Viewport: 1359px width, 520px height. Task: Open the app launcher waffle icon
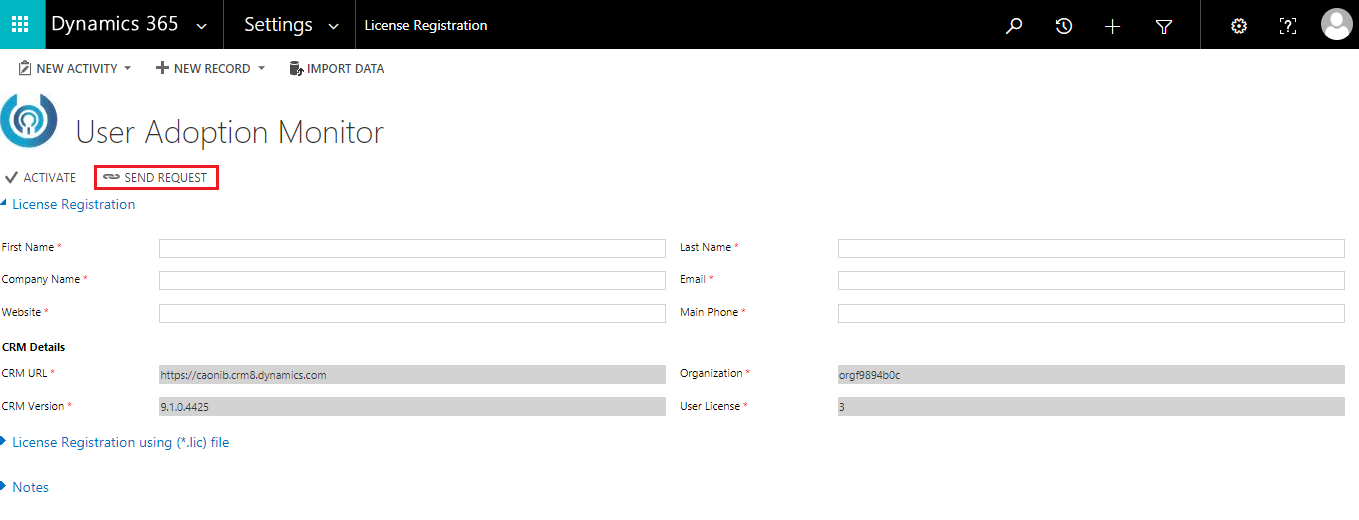[x=20, y=25]
